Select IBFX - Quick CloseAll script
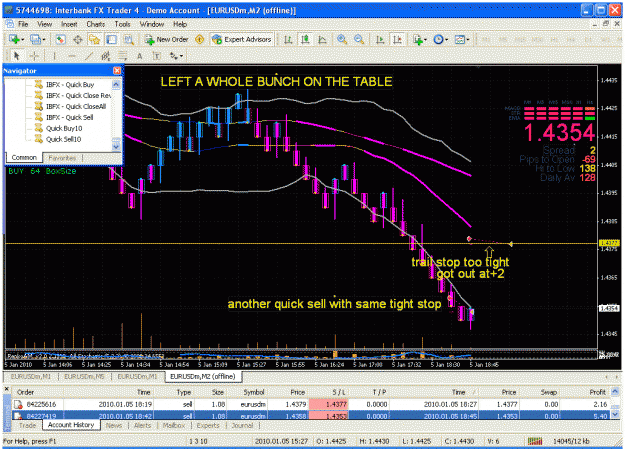This screenshot has height=449, width=625. click(76, 106)
